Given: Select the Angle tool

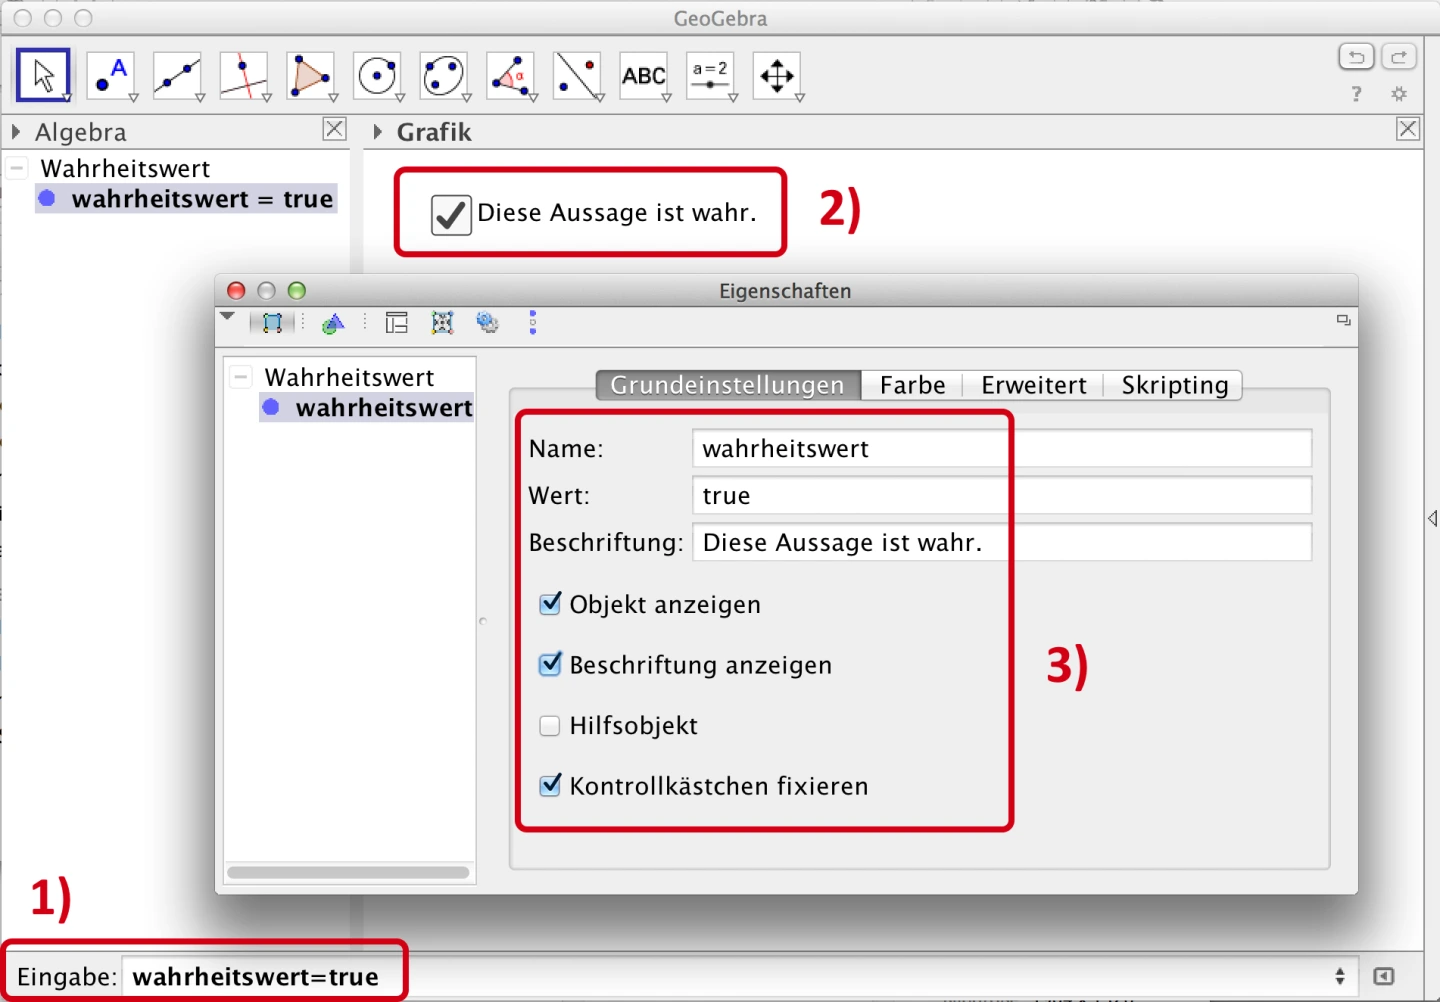Looking at the screenshot, I should [x=510, y=76].
